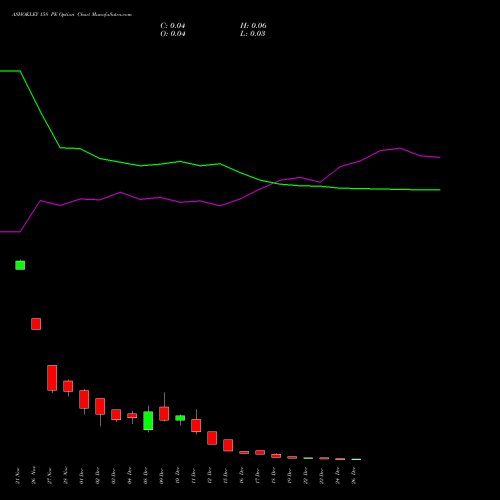The height and width of the screenshot is (500, 500).
Task: Select the red candlestick for 28 Nov
Action: [68, 386]
